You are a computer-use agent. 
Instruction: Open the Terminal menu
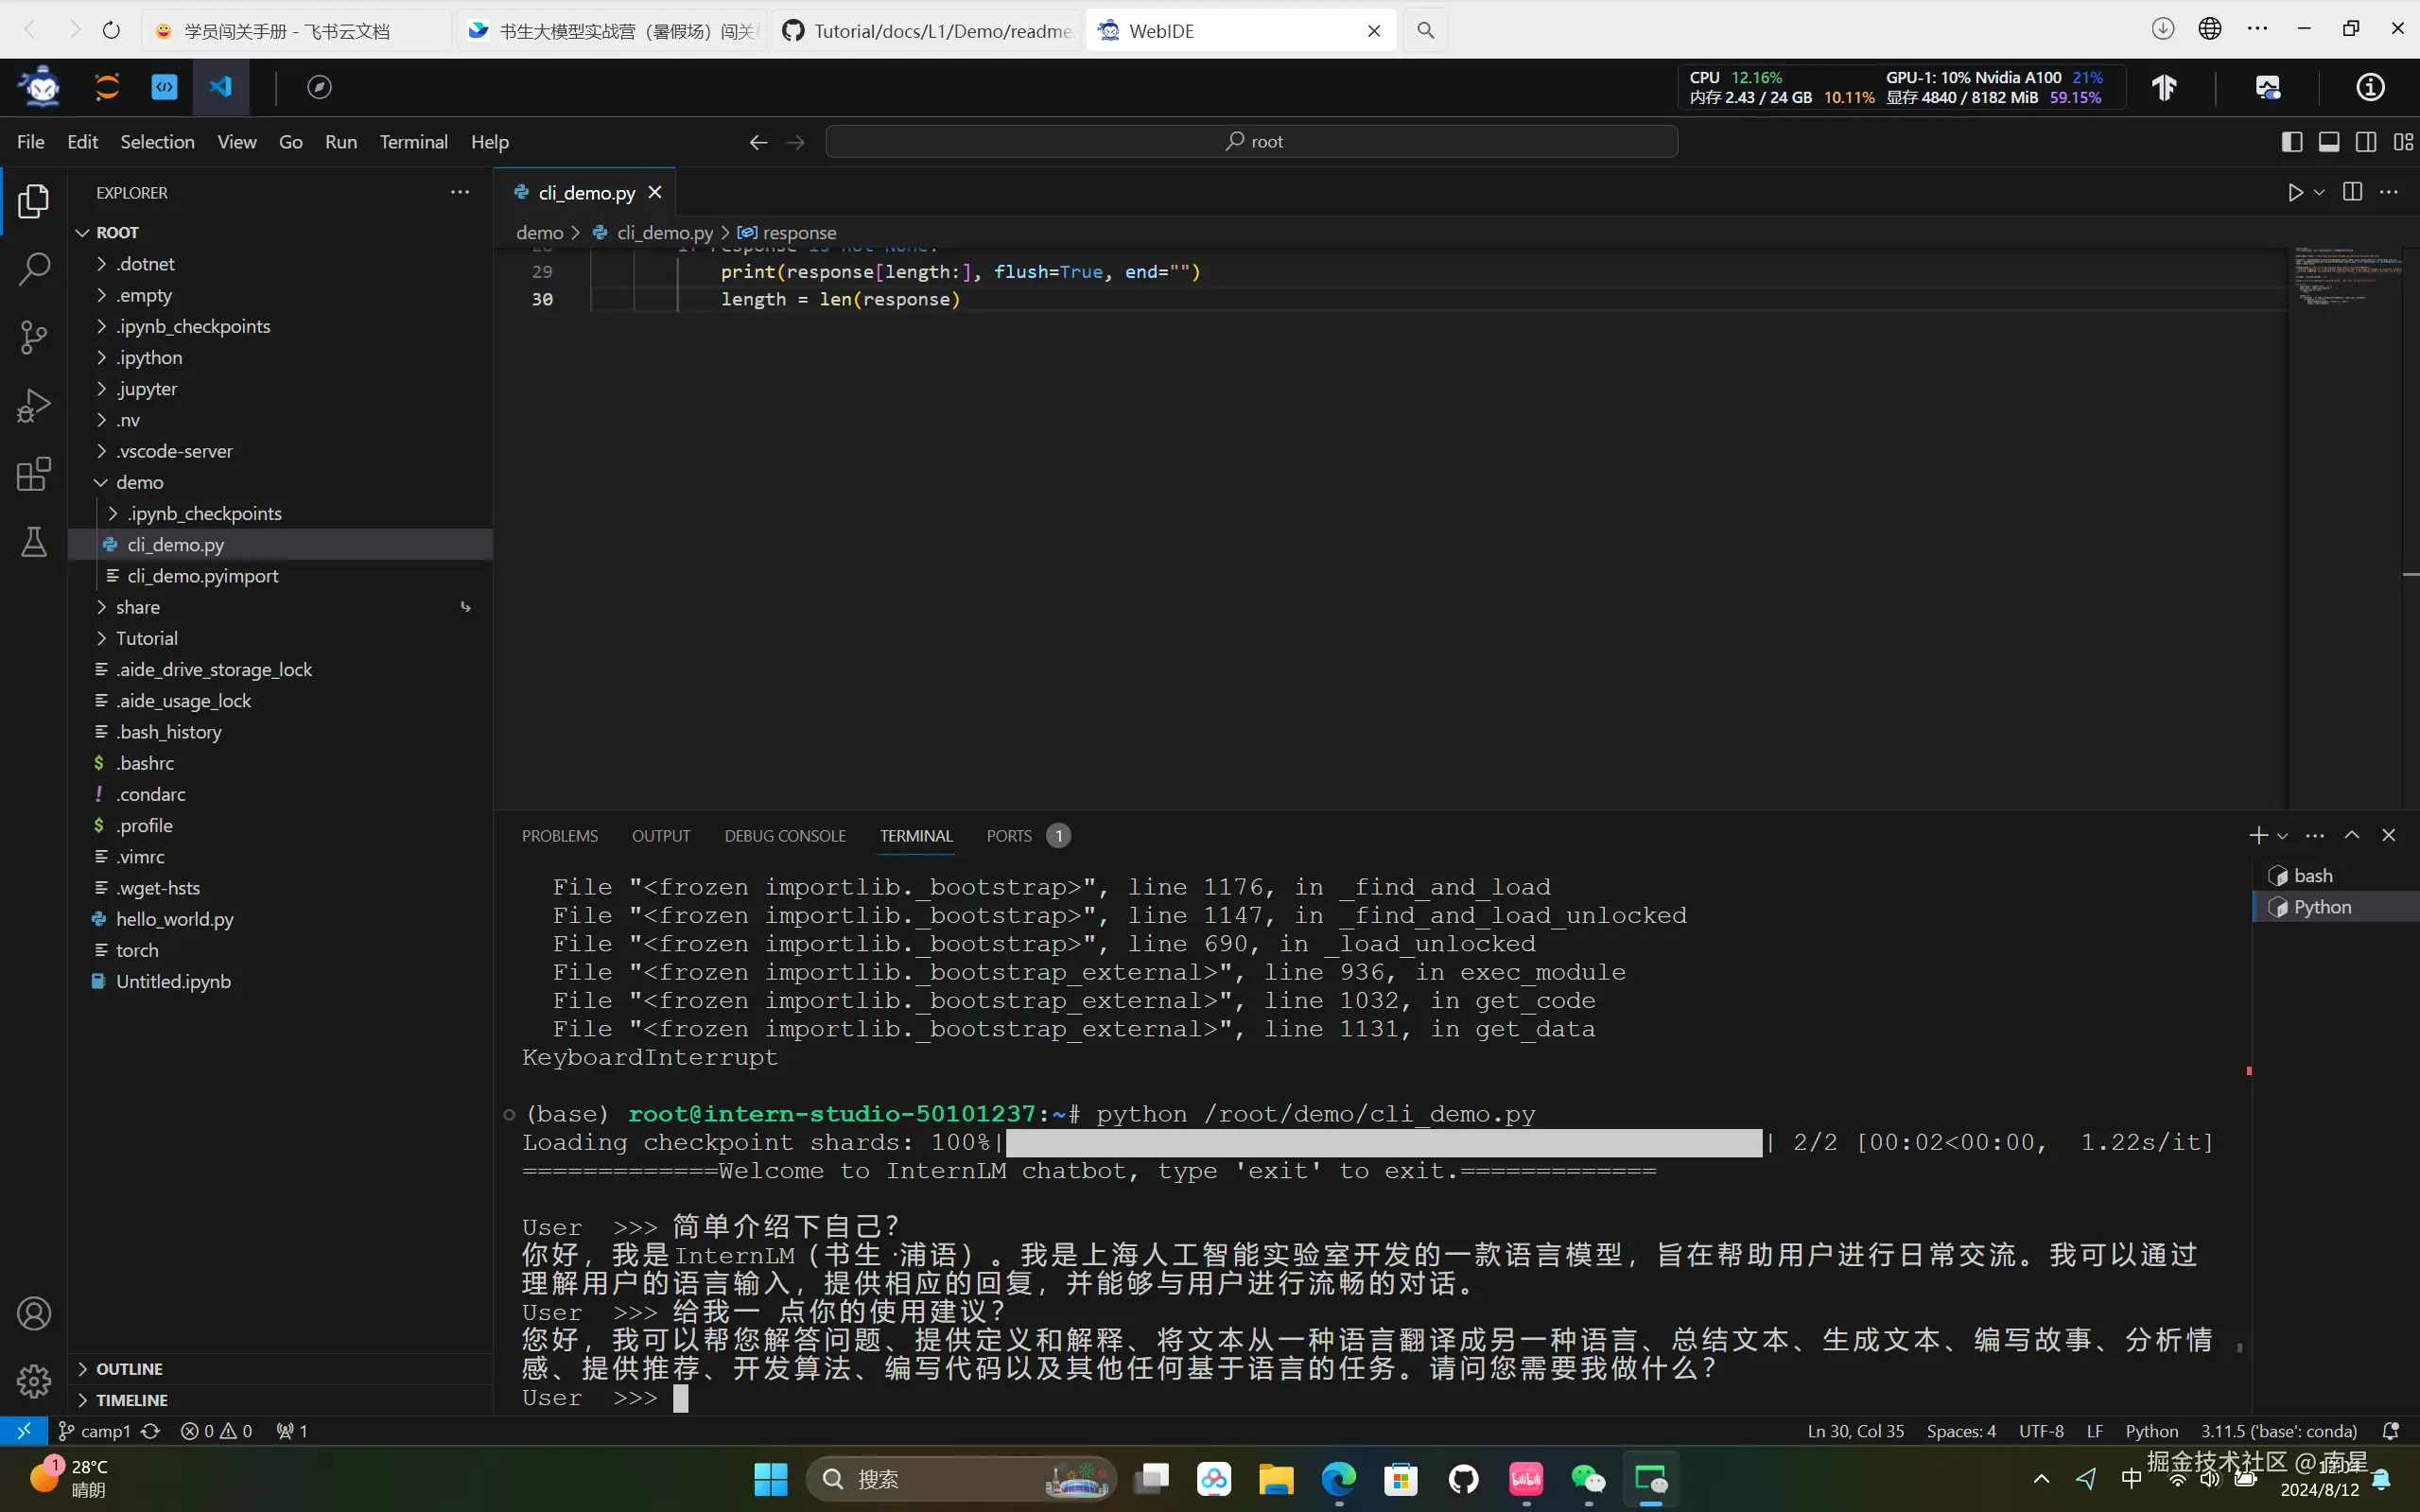413,142
